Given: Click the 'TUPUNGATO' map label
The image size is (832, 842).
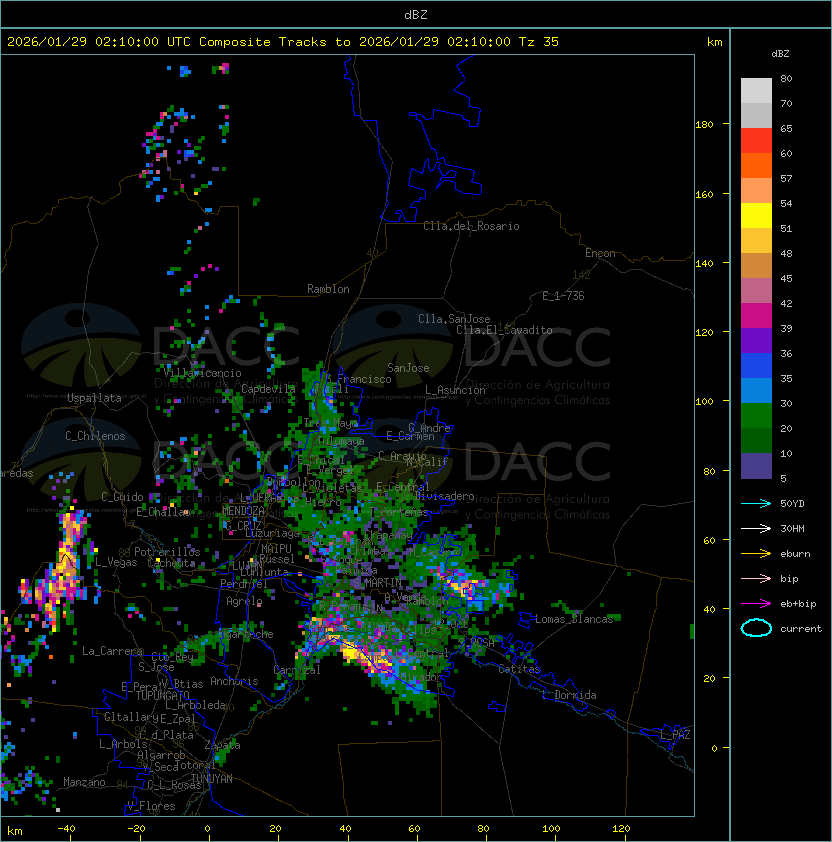Looking at the screenshot, I should coord(162,695).
